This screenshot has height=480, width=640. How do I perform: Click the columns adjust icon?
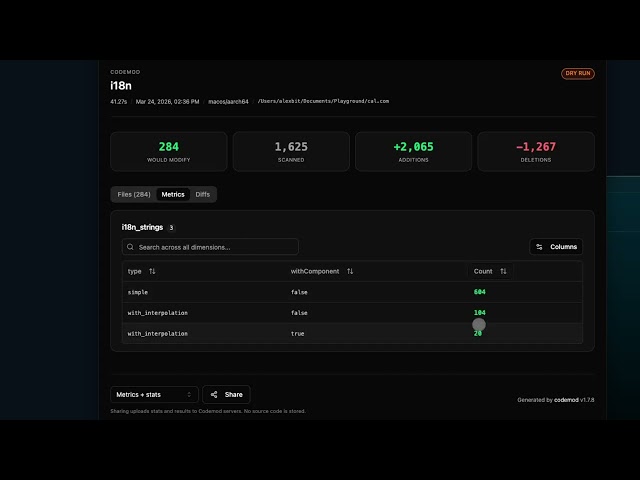point(539,247)
